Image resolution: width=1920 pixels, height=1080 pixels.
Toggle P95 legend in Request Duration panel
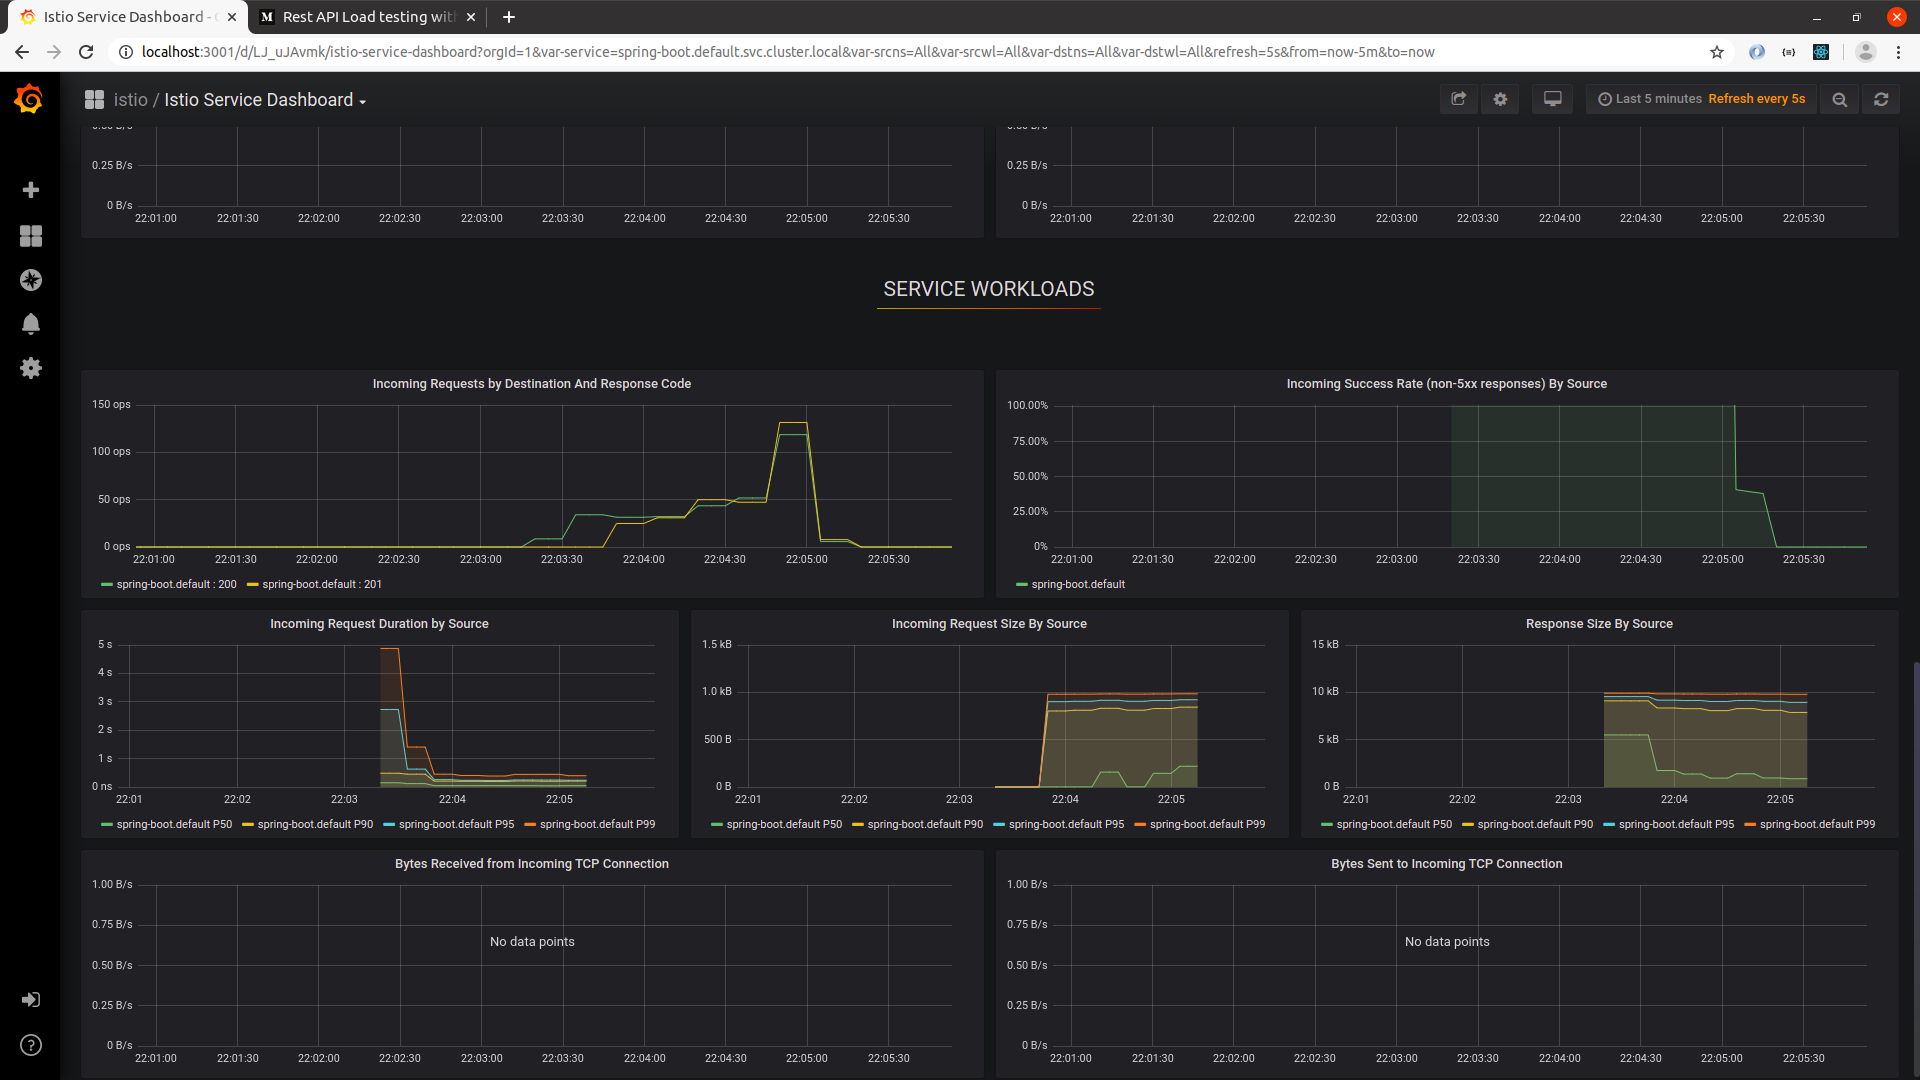(x=456, y=825)
